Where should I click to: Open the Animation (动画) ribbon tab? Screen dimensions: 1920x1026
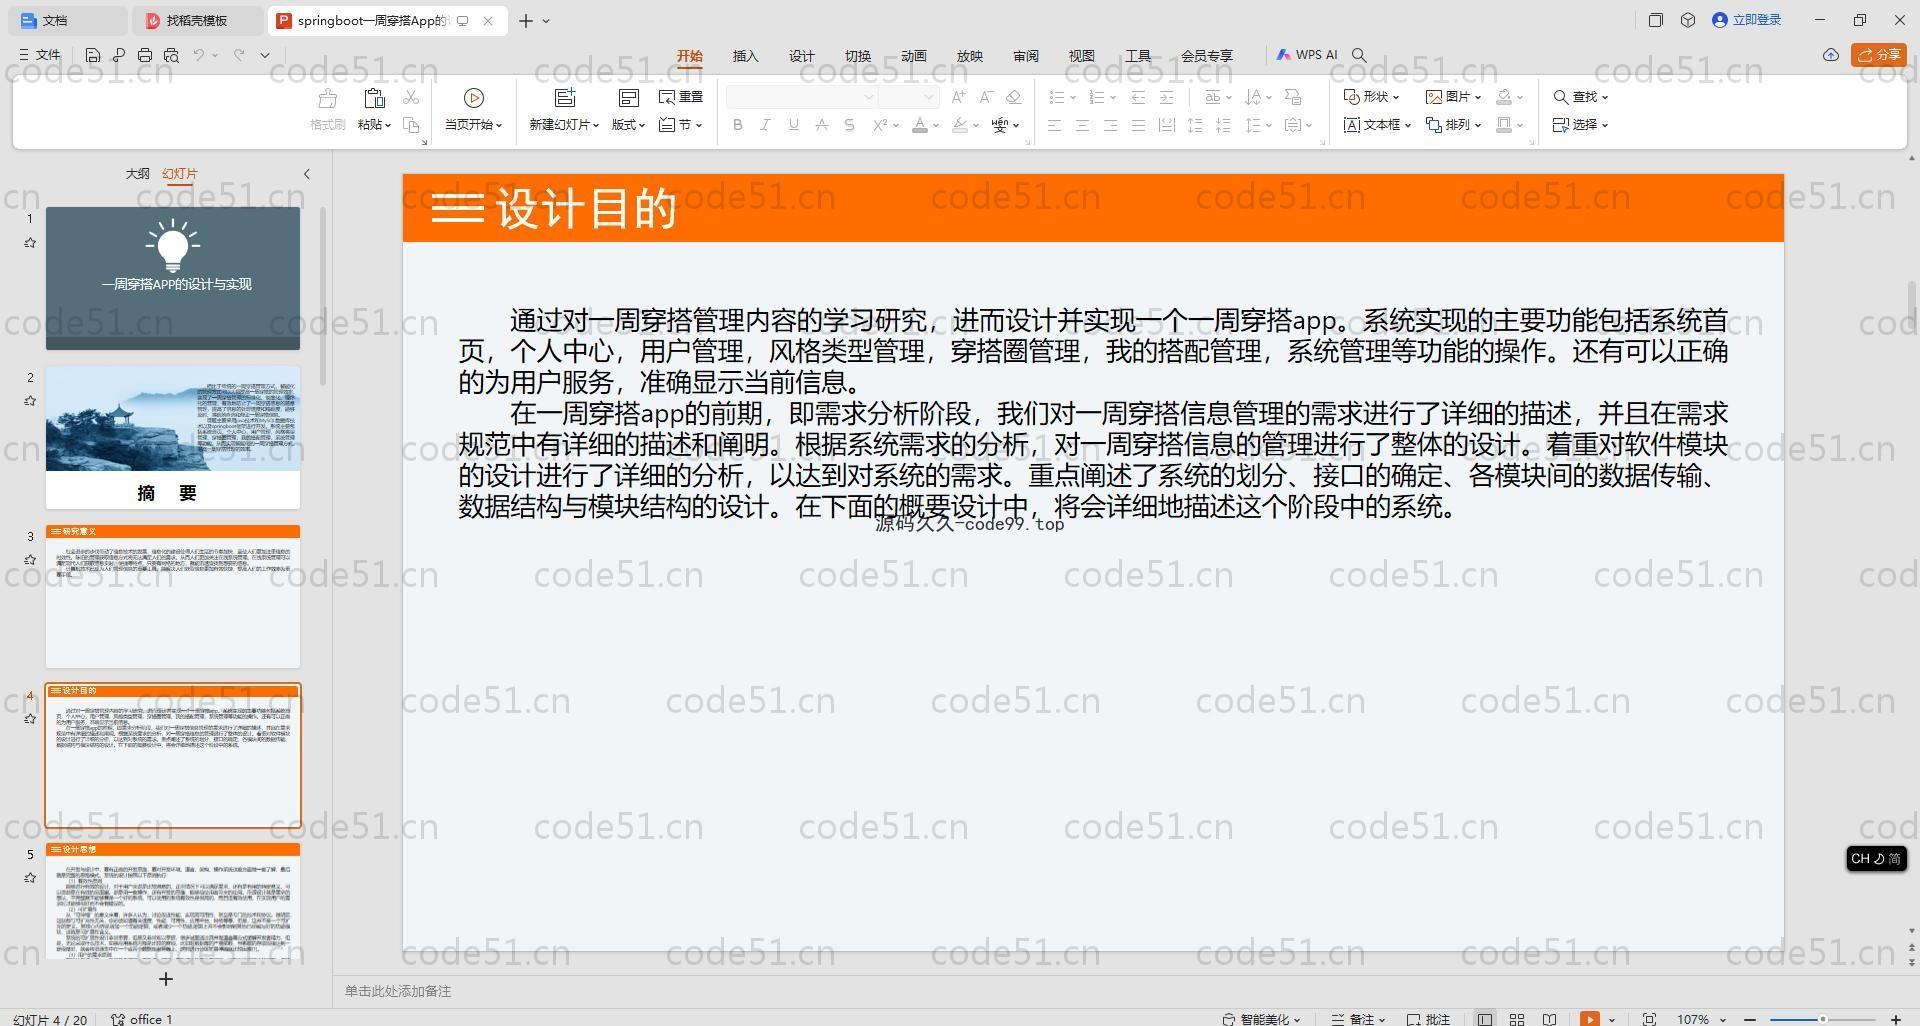(x=914, y=56)
